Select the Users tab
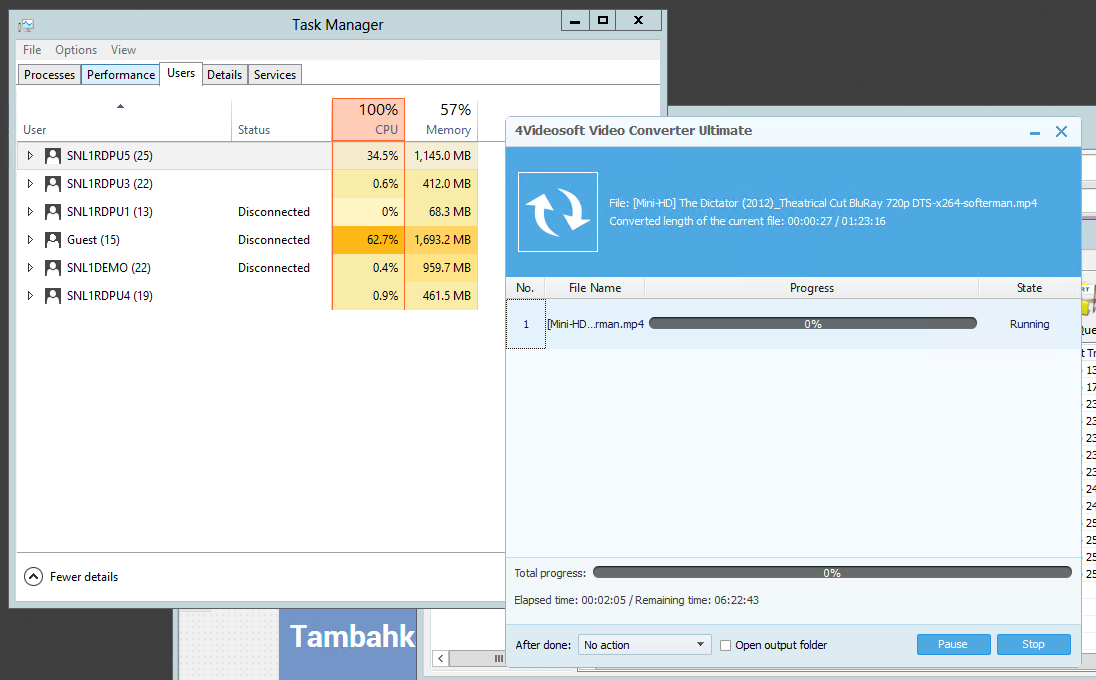The width and height of the screenshot is (1096, 680). 181,73
